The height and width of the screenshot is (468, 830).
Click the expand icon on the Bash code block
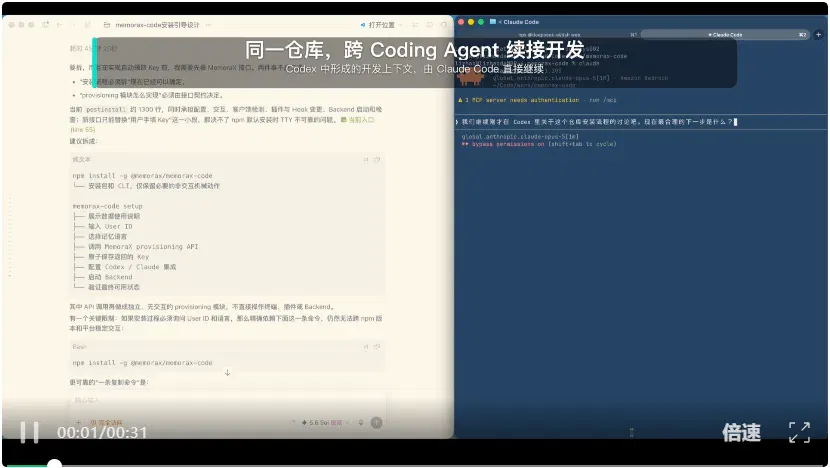365,347
